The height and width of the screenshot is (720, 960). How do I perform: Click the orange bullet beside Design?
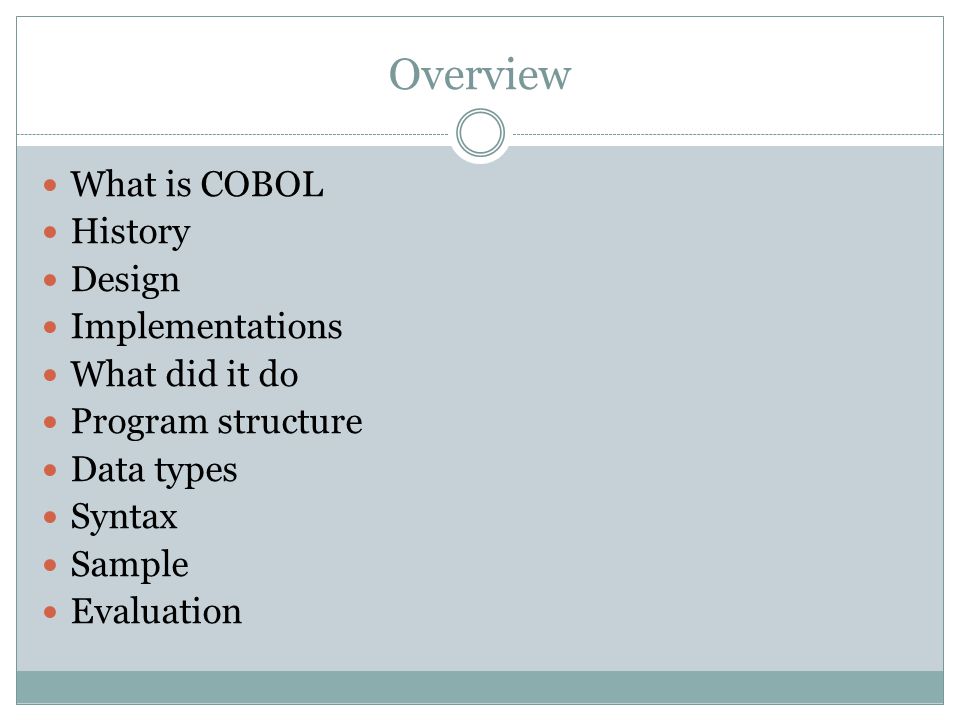[50, 280]
